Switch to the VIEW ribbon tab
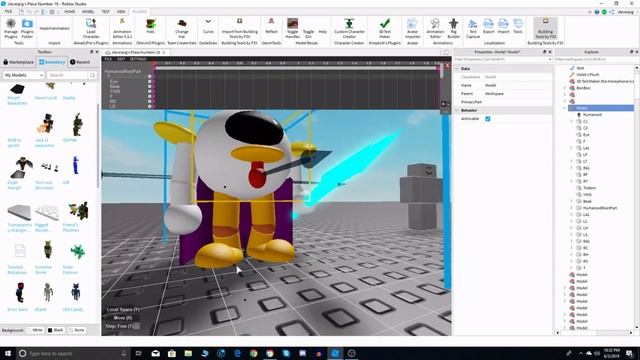This screenshot has height=360, width=640. click(x=121, y=11)
